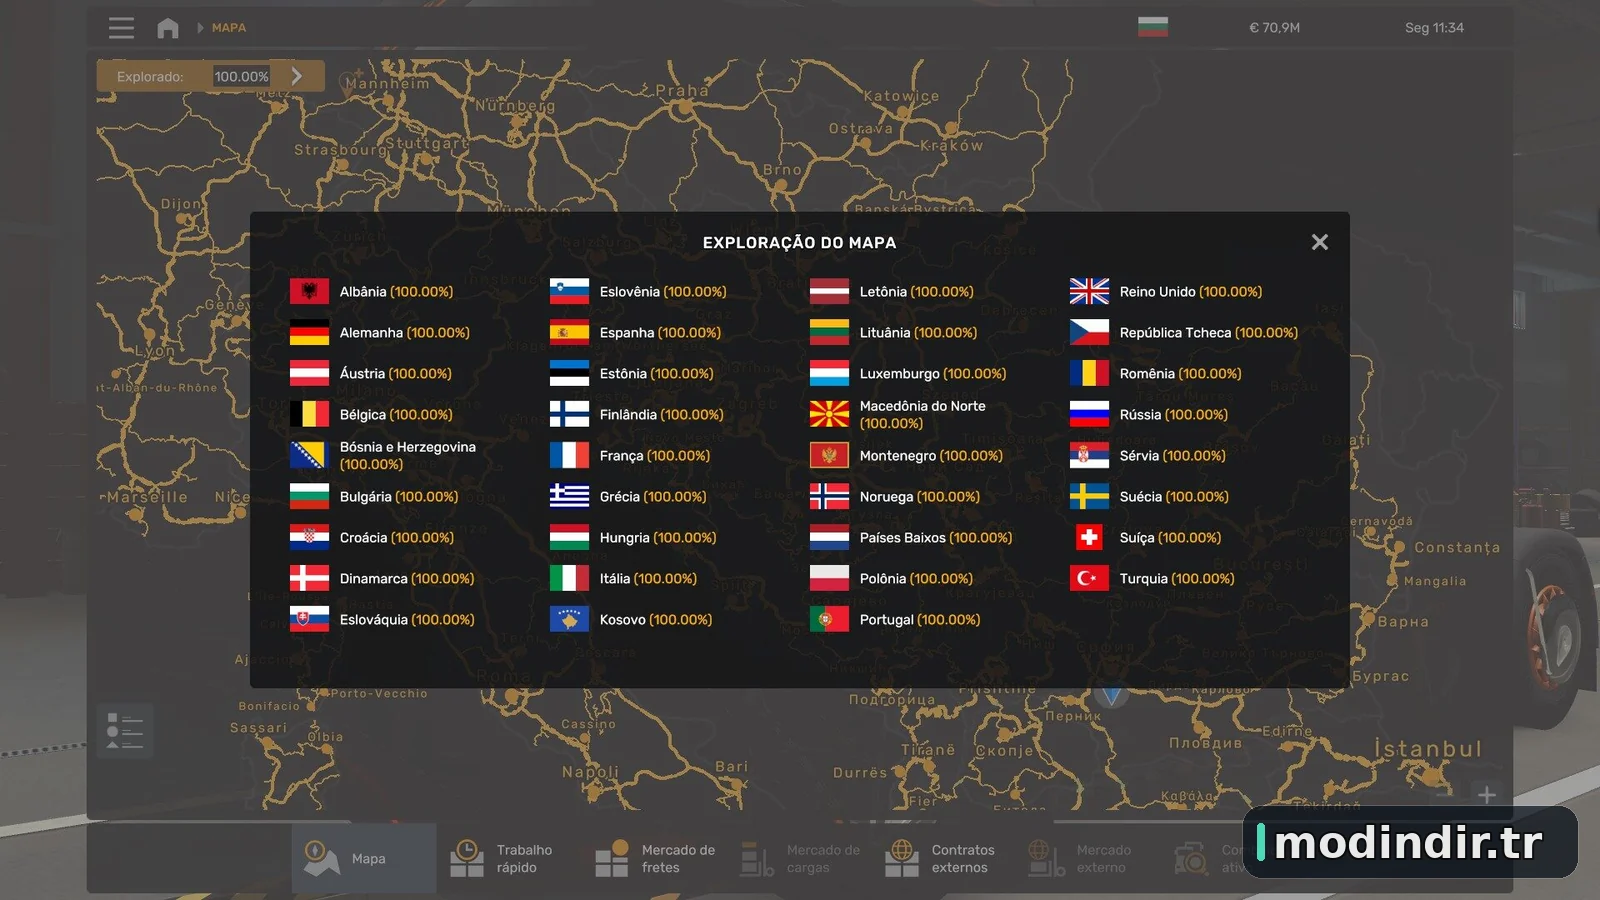Click the Macedônia do Norte flag
The width and height of the screenshot is (1600, 900).
[829, 414]
